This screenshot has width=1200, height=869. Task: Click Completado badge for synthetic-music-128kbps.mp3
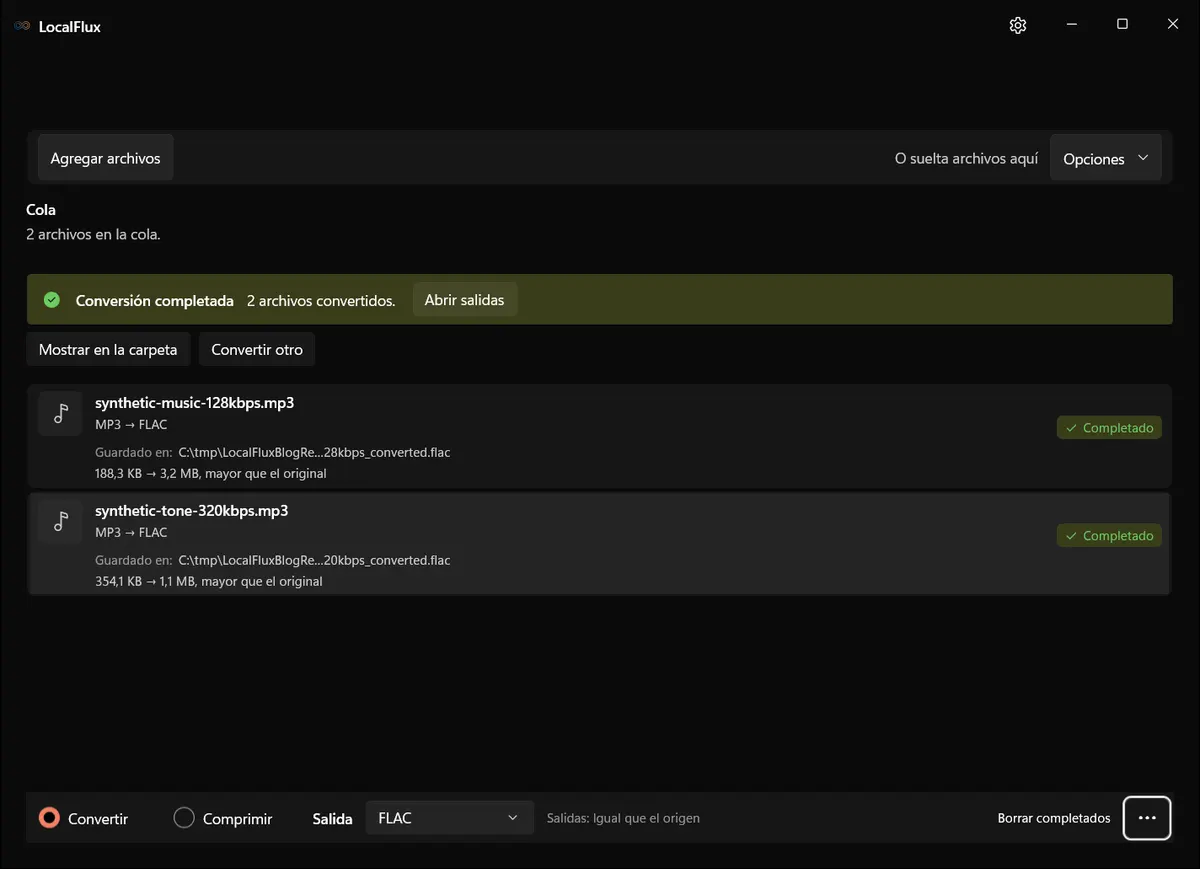[1109, 428]
